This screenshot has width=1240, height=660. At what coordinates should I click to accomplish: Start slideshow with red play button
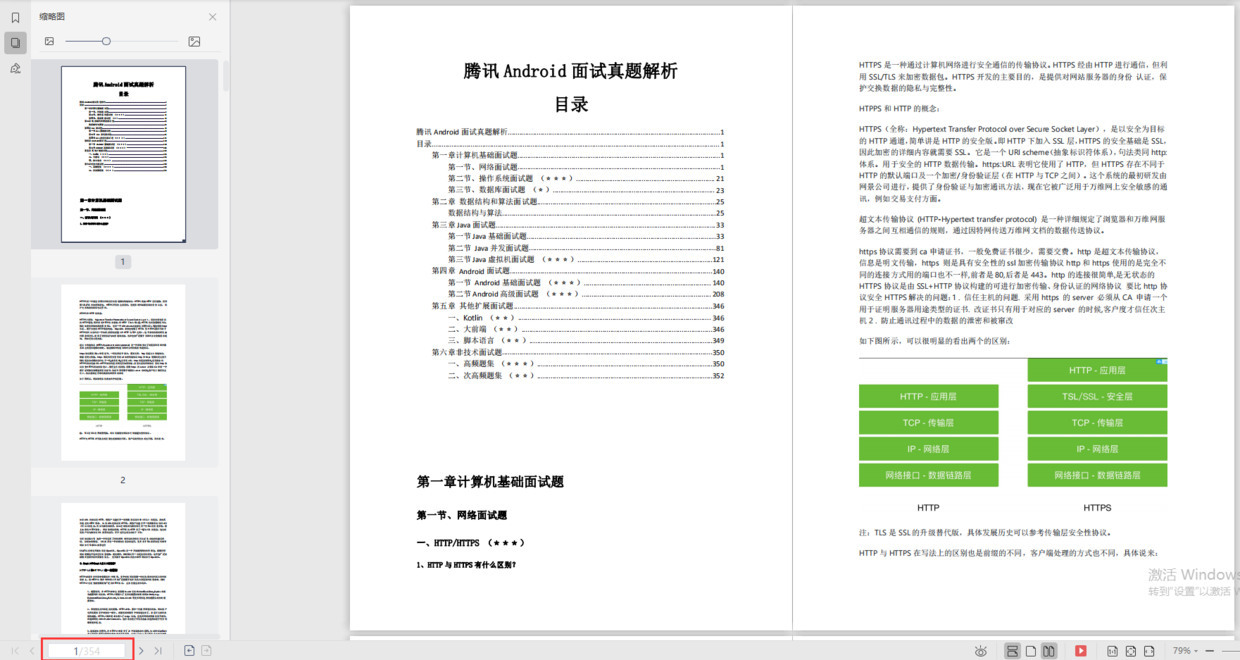(1081, 651)
